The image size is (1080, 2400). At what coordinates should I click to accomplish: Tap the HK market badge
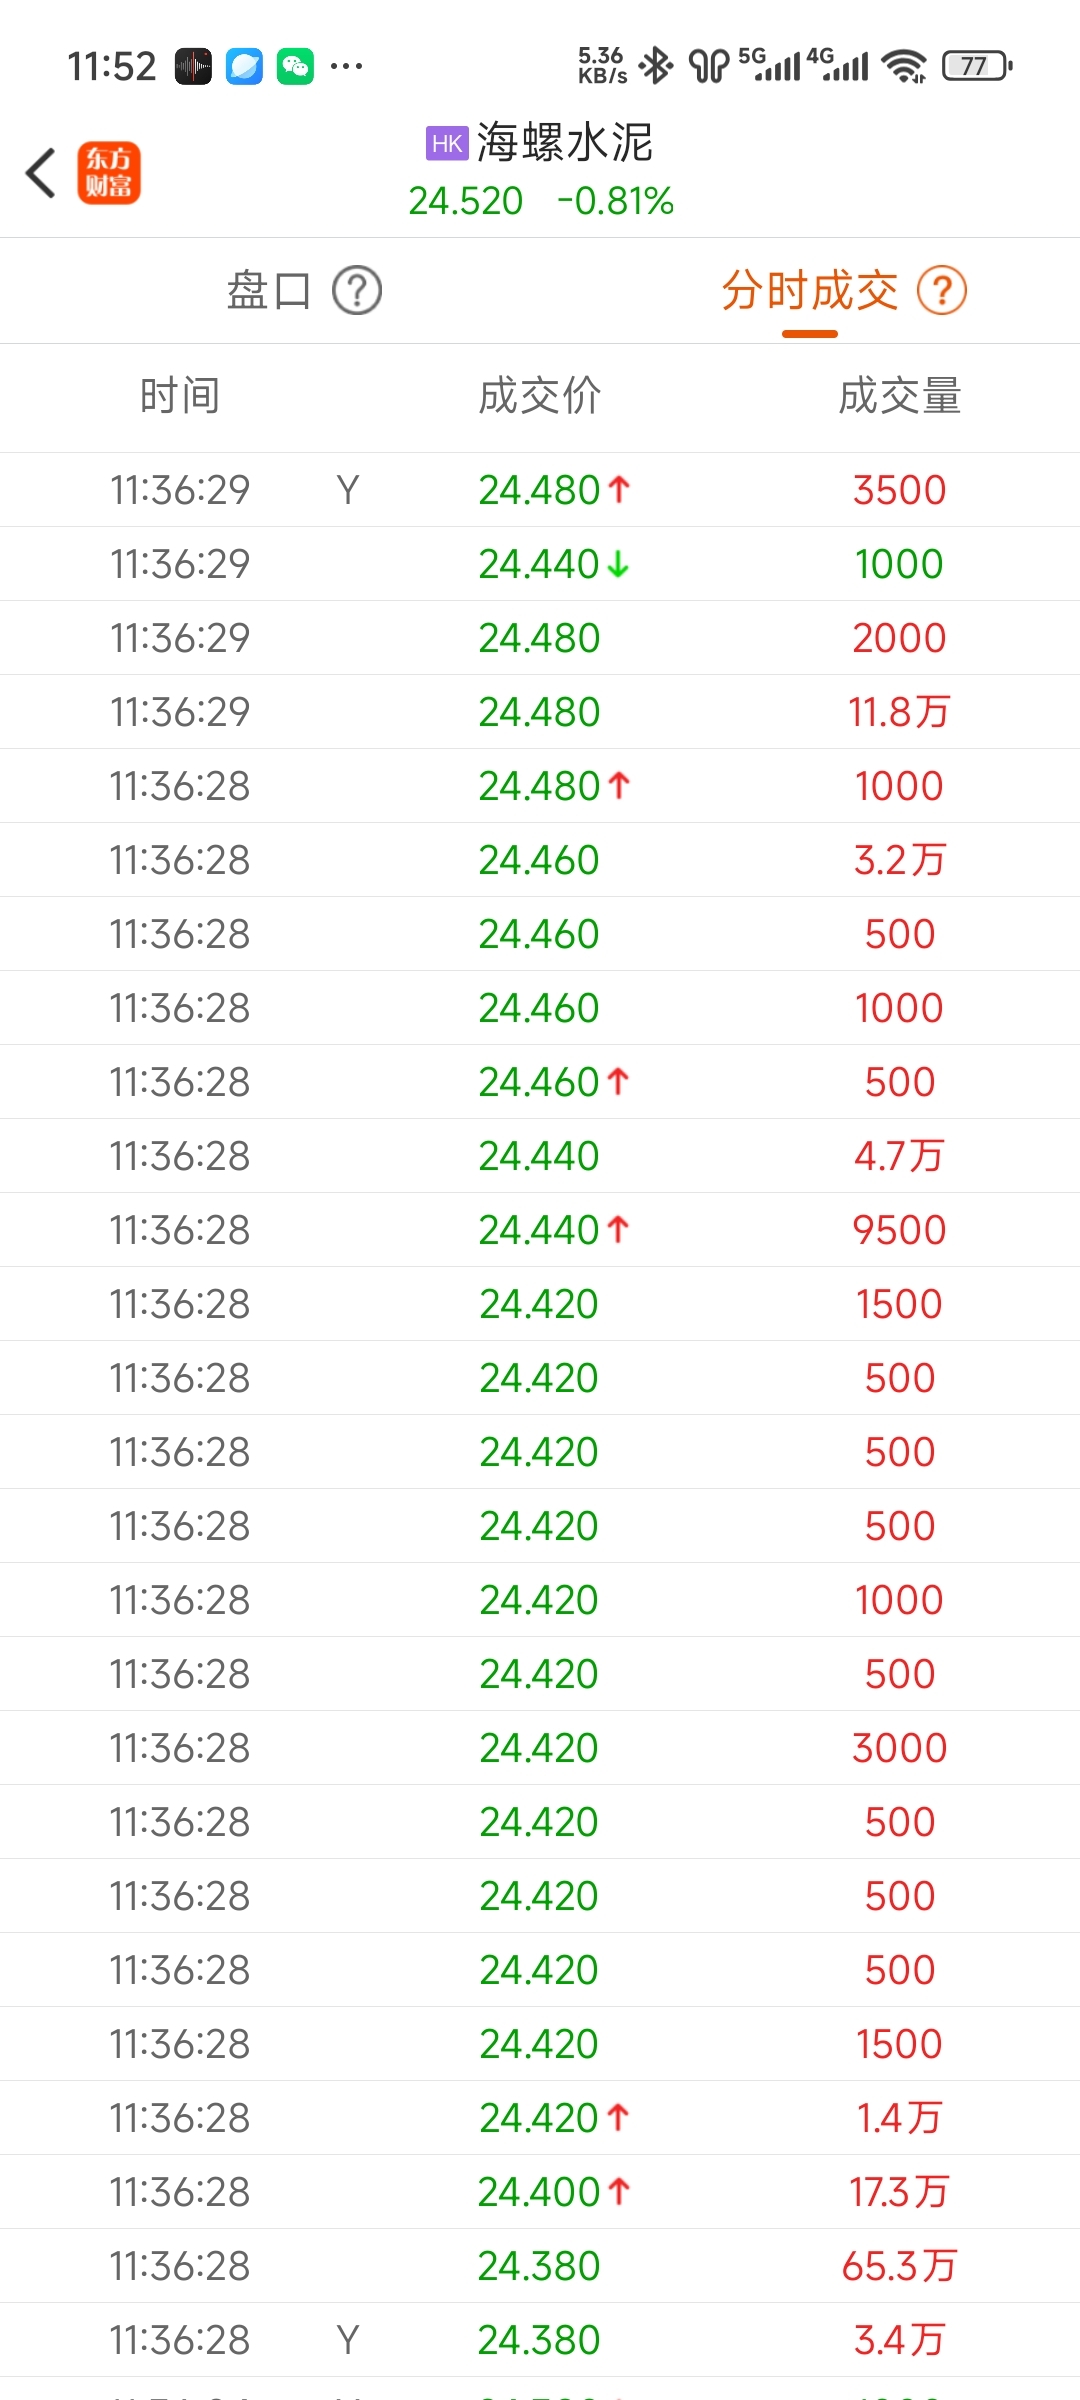(x=447, y=143)
